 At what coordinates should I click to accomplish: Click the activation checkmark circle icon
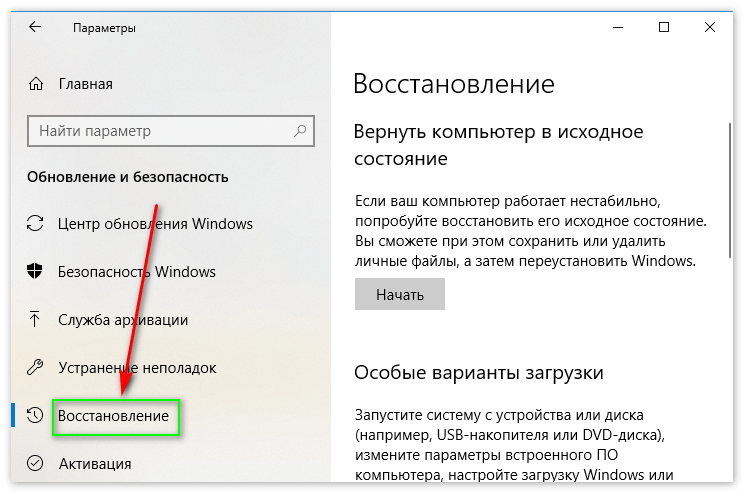35,463
